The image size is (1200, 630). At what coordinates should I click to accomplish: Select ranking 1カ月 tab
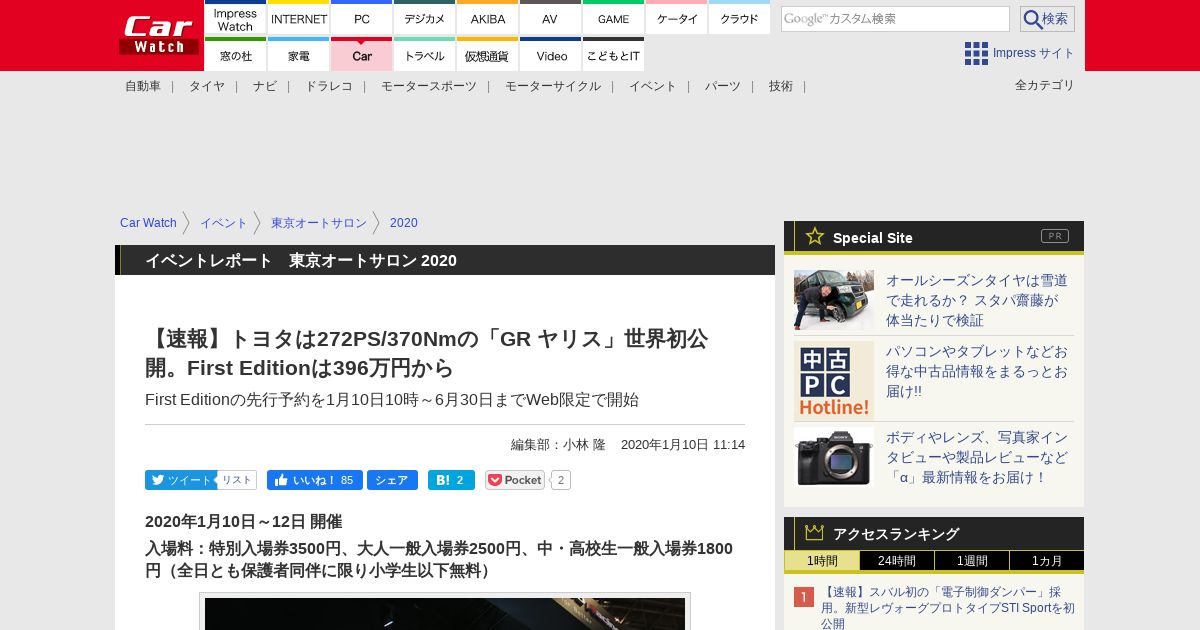[1047, 561]
